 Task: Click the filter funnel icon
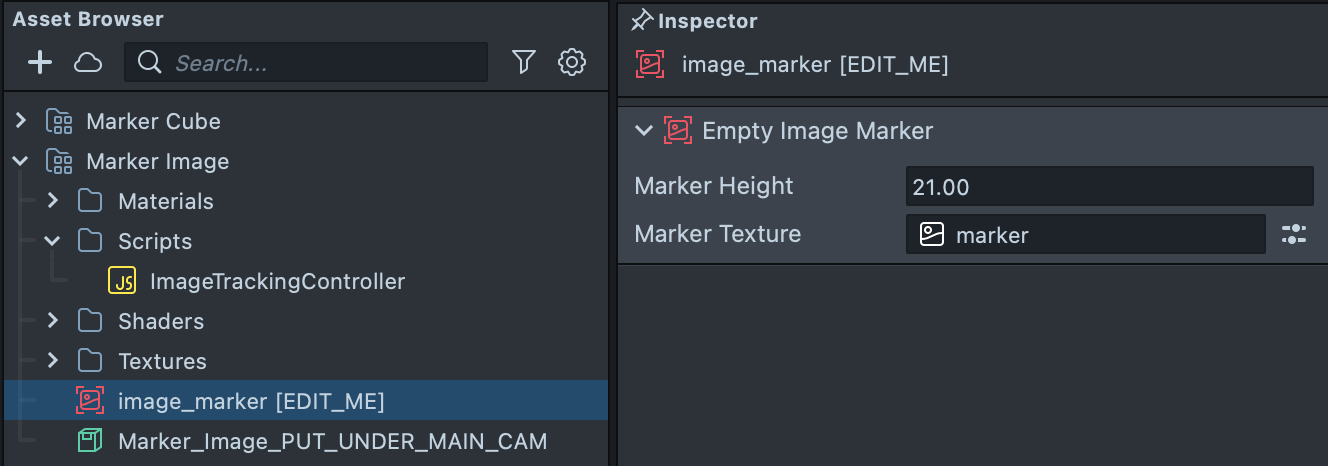pos(523,63)
